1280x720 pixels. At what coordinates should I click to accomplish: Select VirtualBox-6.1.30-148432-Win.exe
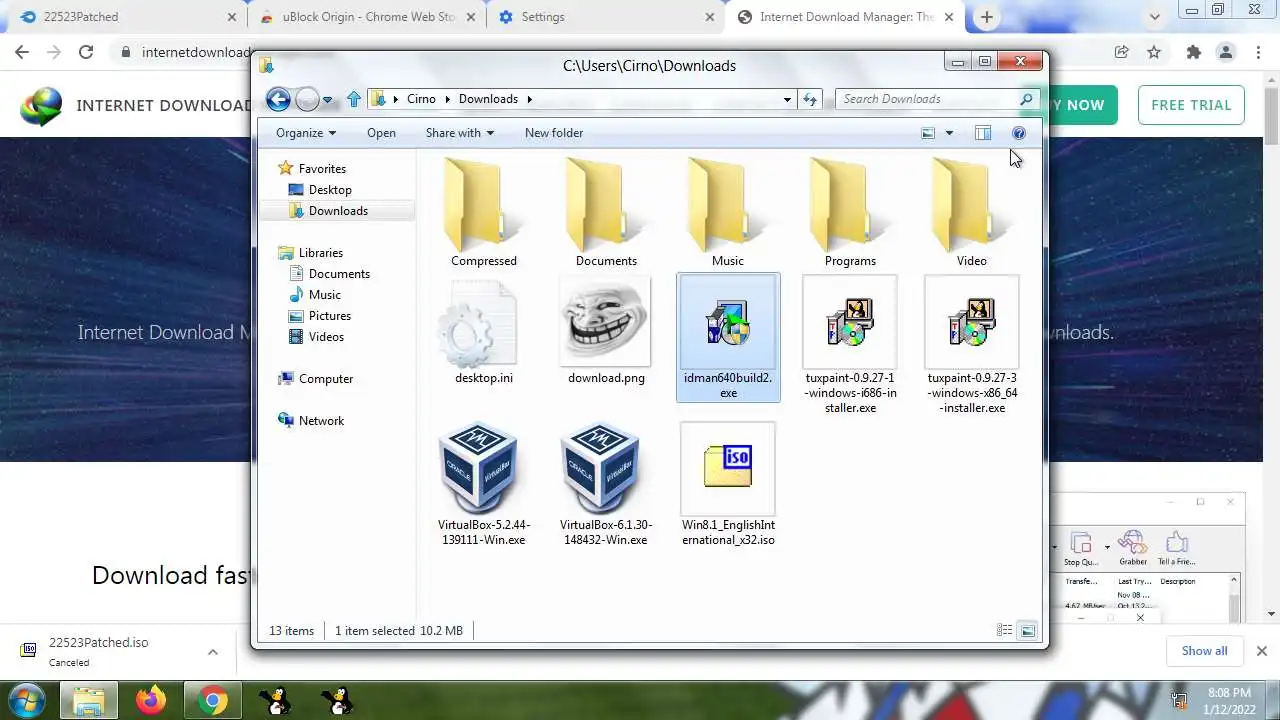coord(606,485)
